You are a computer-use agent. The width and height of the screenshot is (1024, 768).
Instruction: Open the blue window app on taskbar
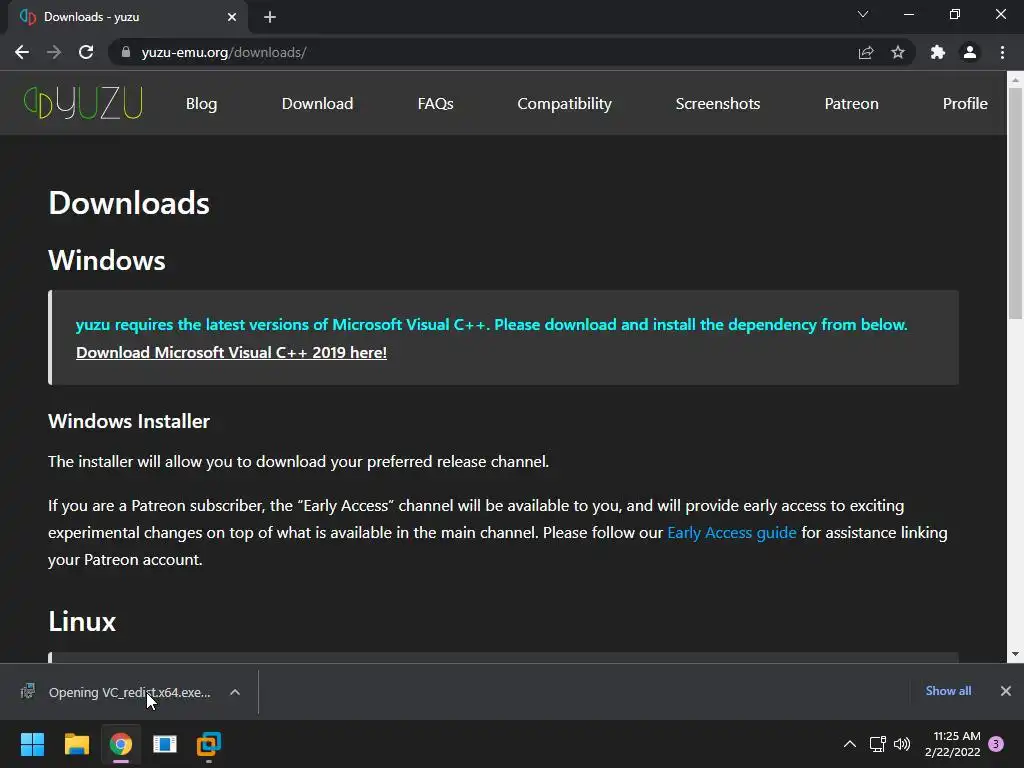pos(165,744)
